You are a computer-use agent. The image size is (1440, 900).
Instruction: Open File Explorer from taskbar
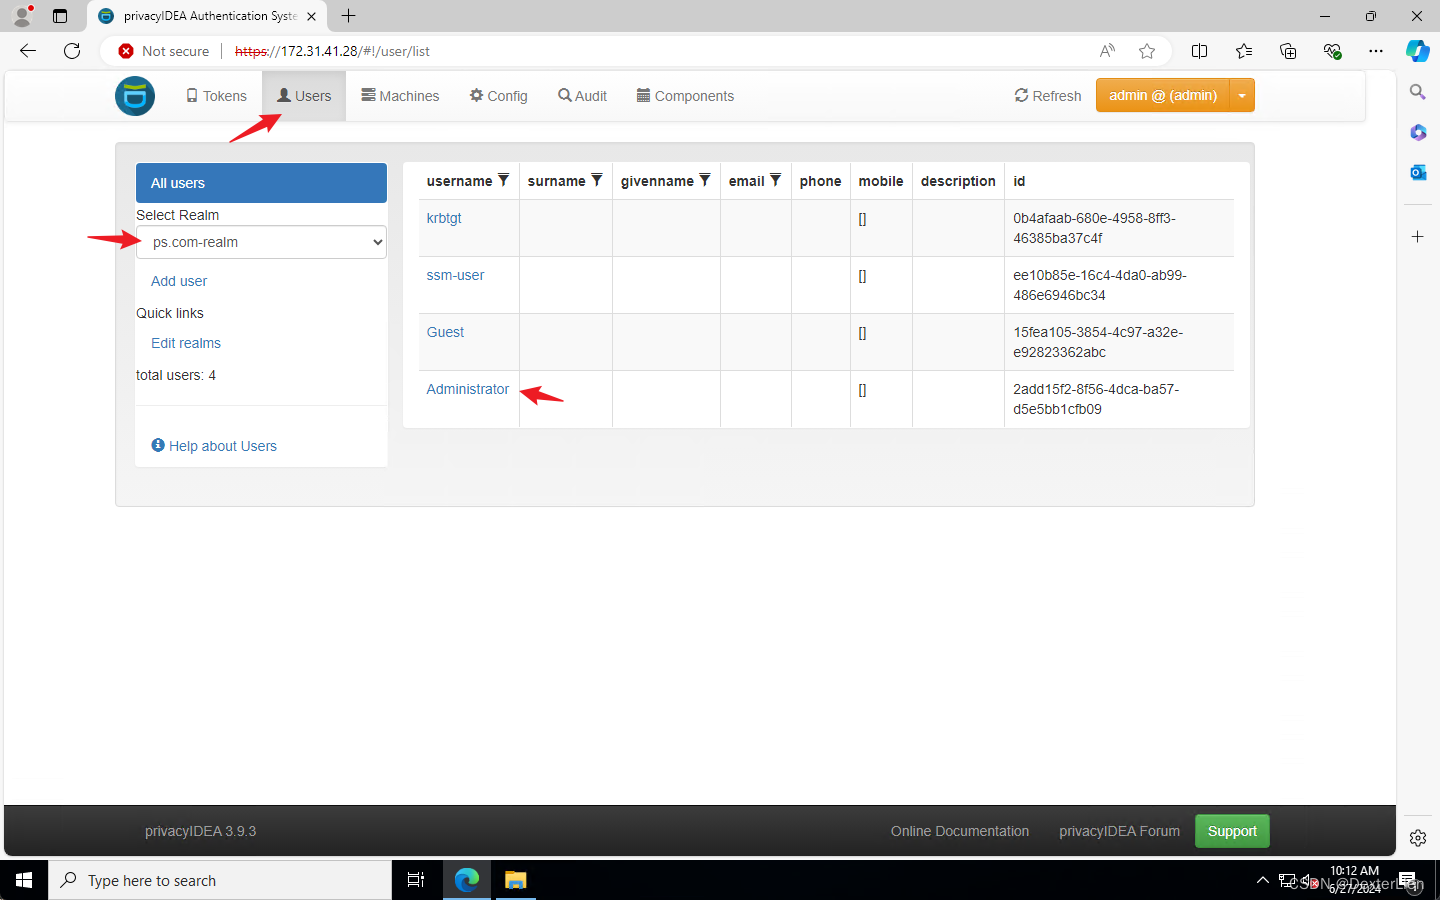tap(515, 880)
